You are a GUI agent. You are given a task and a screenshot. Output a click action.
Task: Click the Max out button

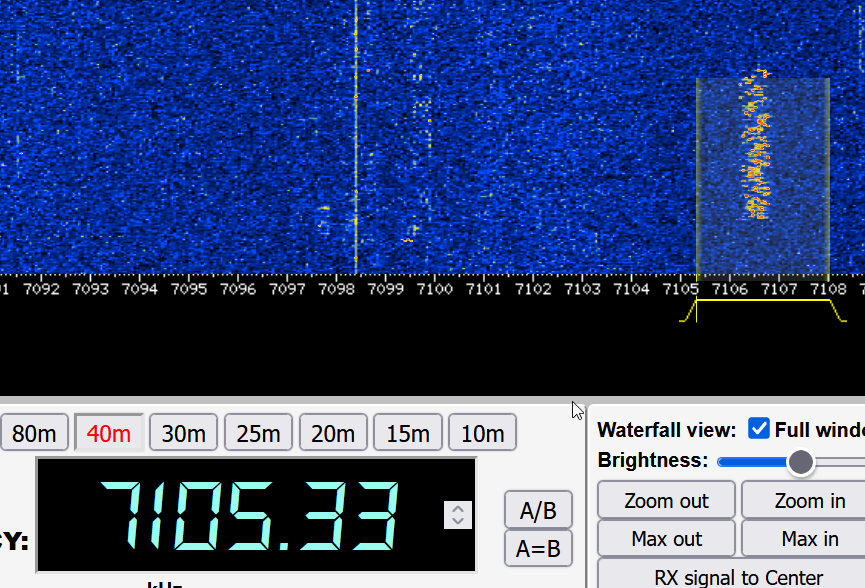coord(666,539)
